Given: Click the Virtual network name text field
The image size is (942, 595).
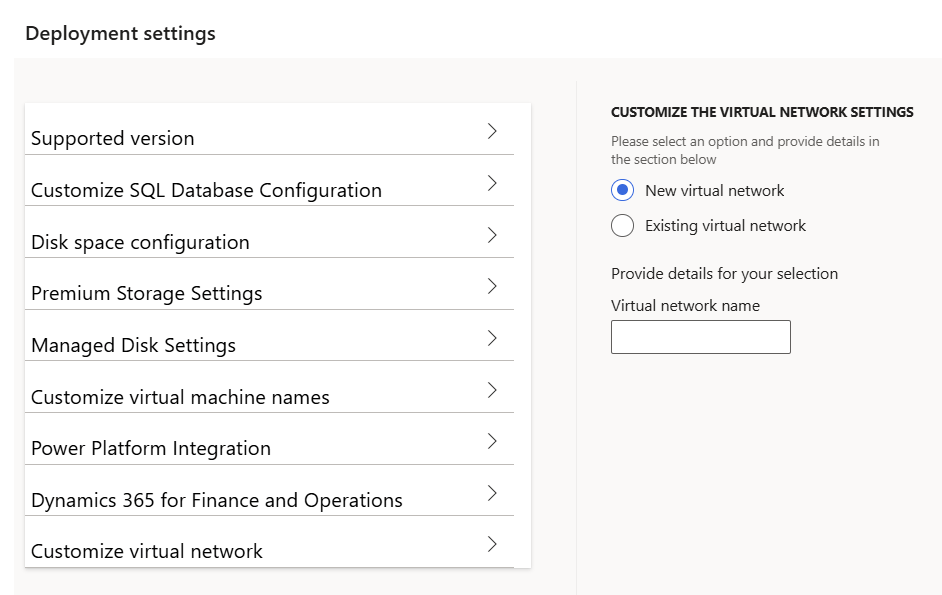Looking at the screenshot, I should [700, 337].
